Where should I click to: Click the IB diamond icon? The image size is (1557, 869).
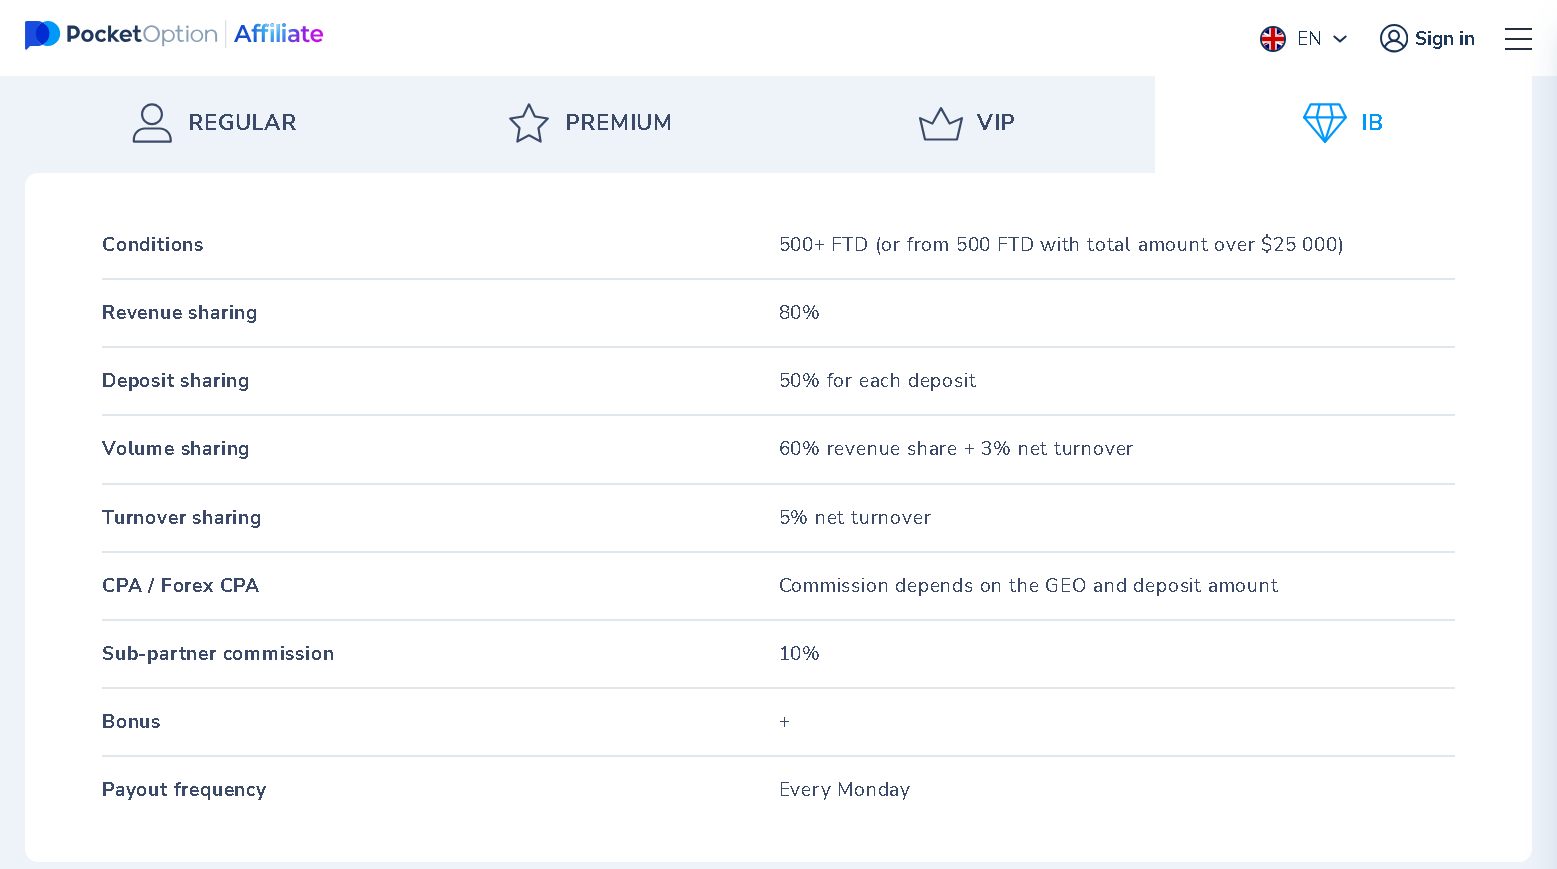(1324, 123)
